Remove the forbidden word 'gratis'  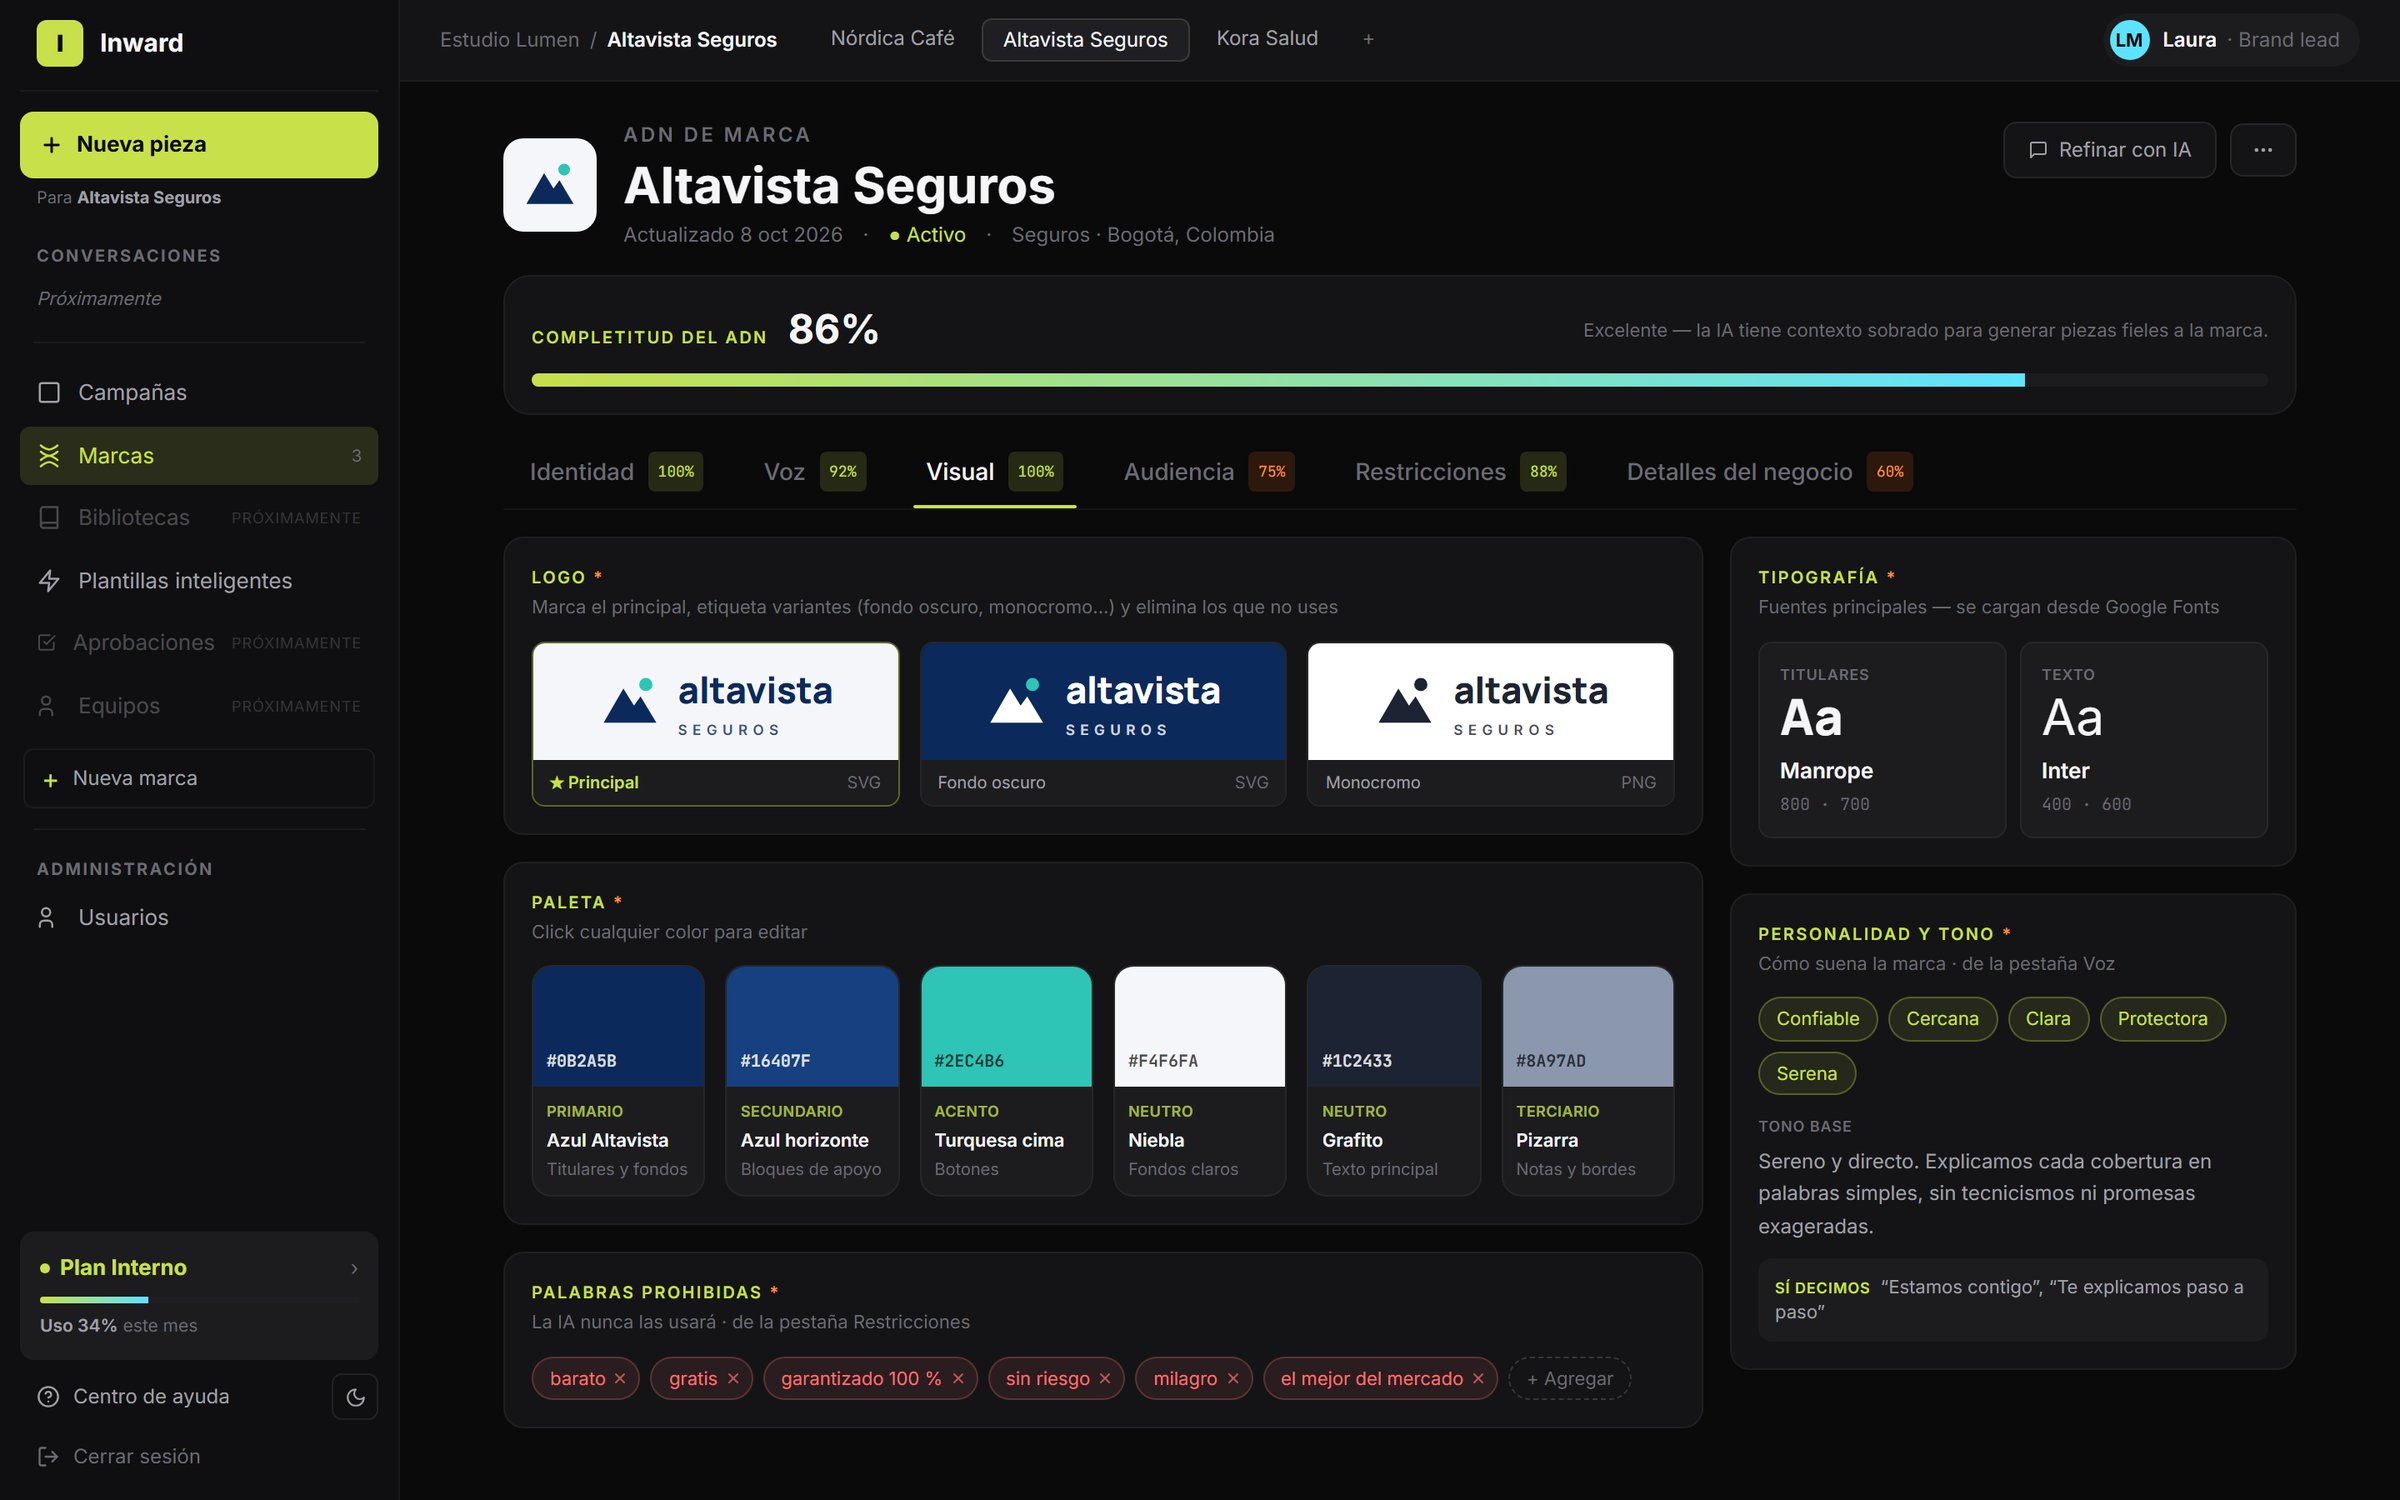(x=733, y=1379)
